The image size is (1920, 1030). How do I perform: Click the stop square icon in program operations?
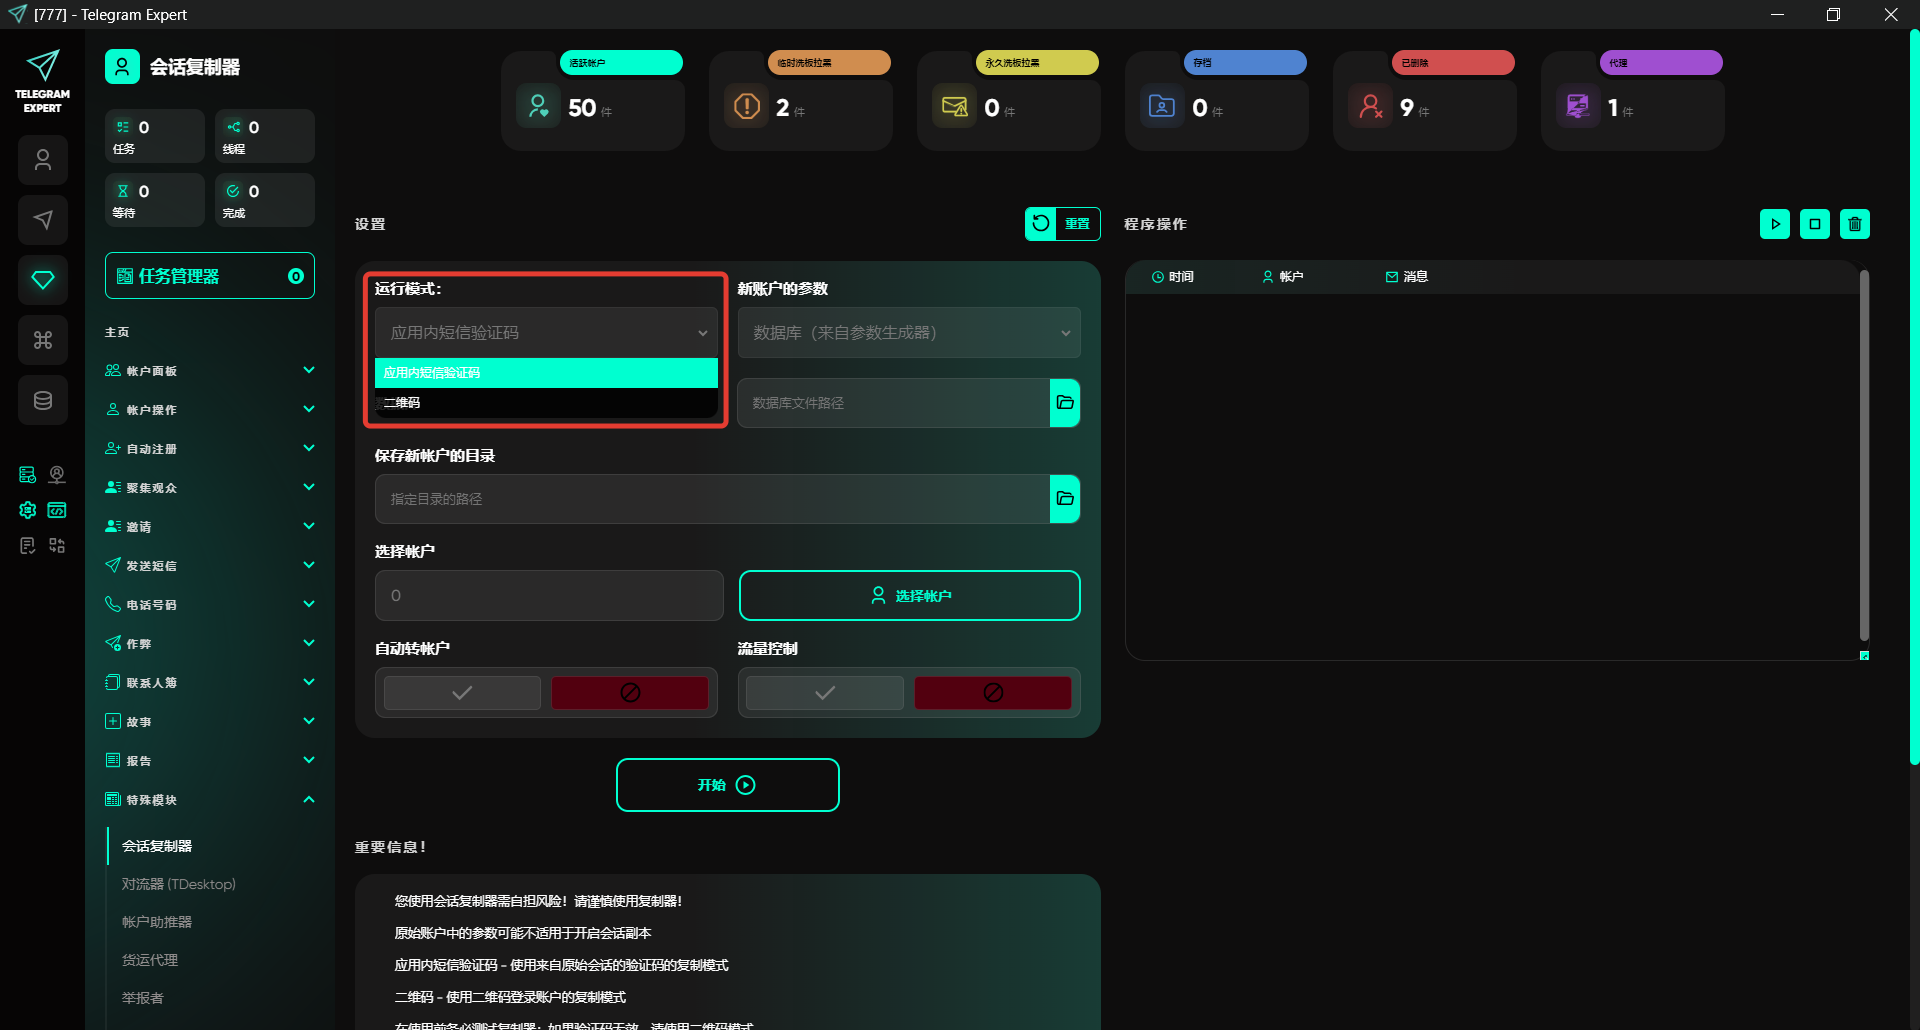tap(1814, 224)
